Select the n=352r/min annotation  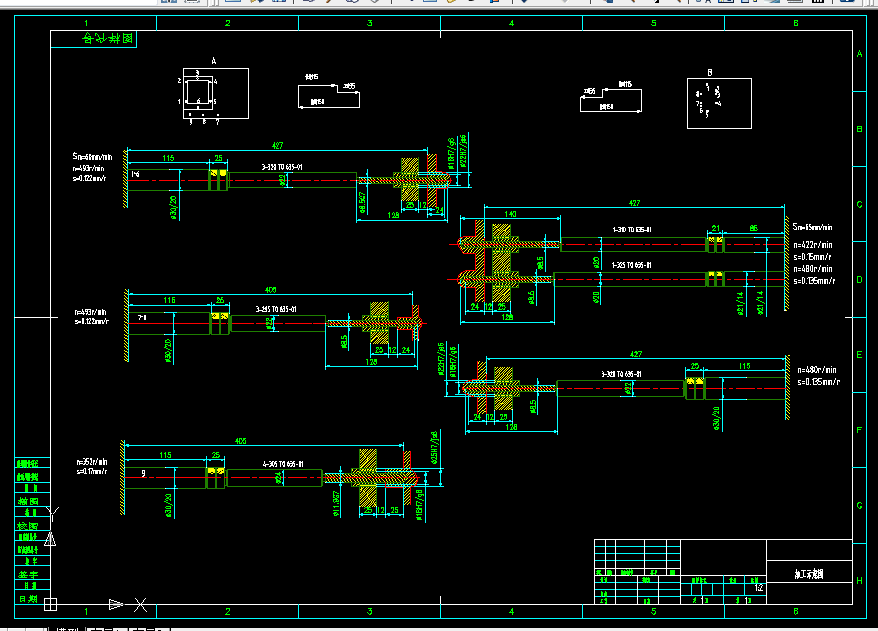coord(92,462)
